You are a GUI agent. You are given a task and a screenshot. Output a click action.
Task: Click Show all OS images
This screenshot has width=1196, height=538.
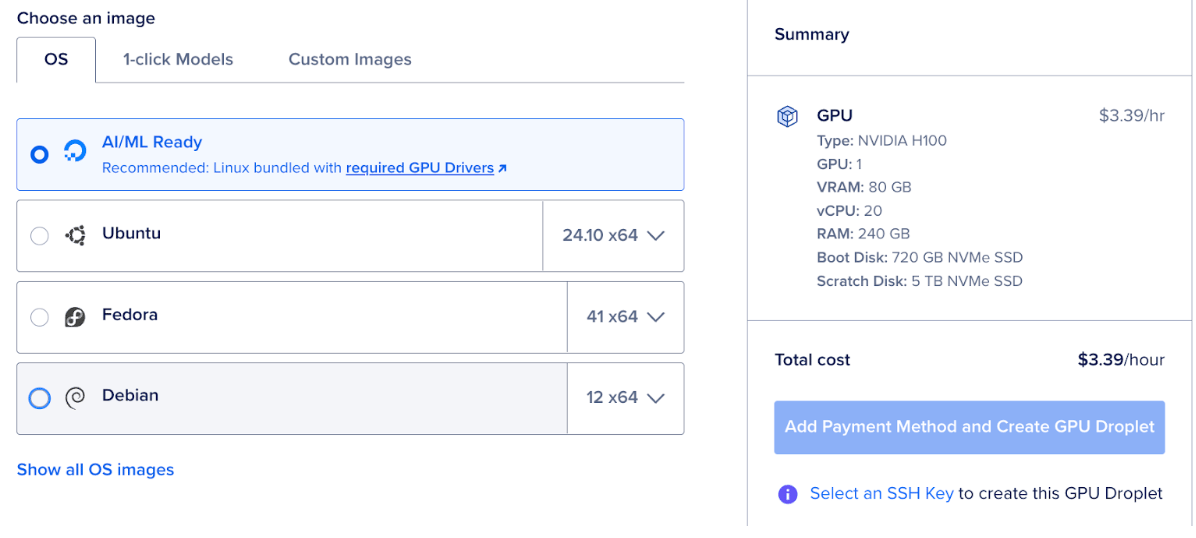tap(95, 469)
